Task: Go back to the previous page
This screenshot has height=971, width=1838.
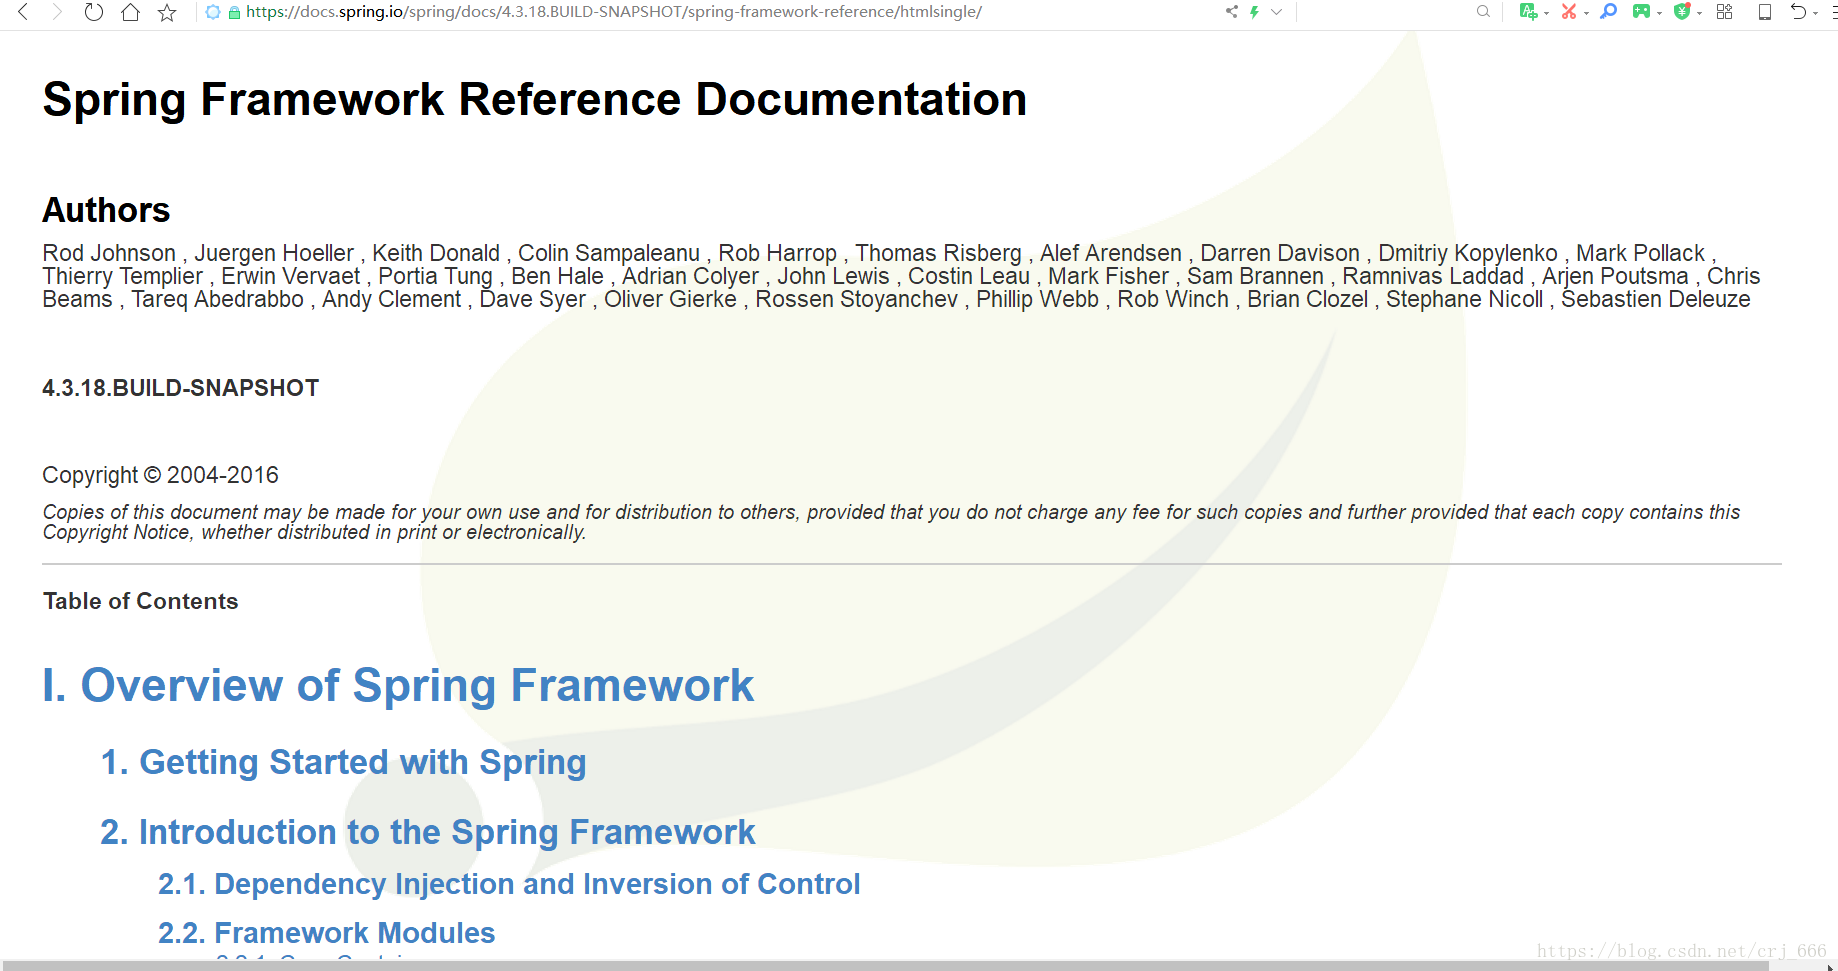Action: 23,12
